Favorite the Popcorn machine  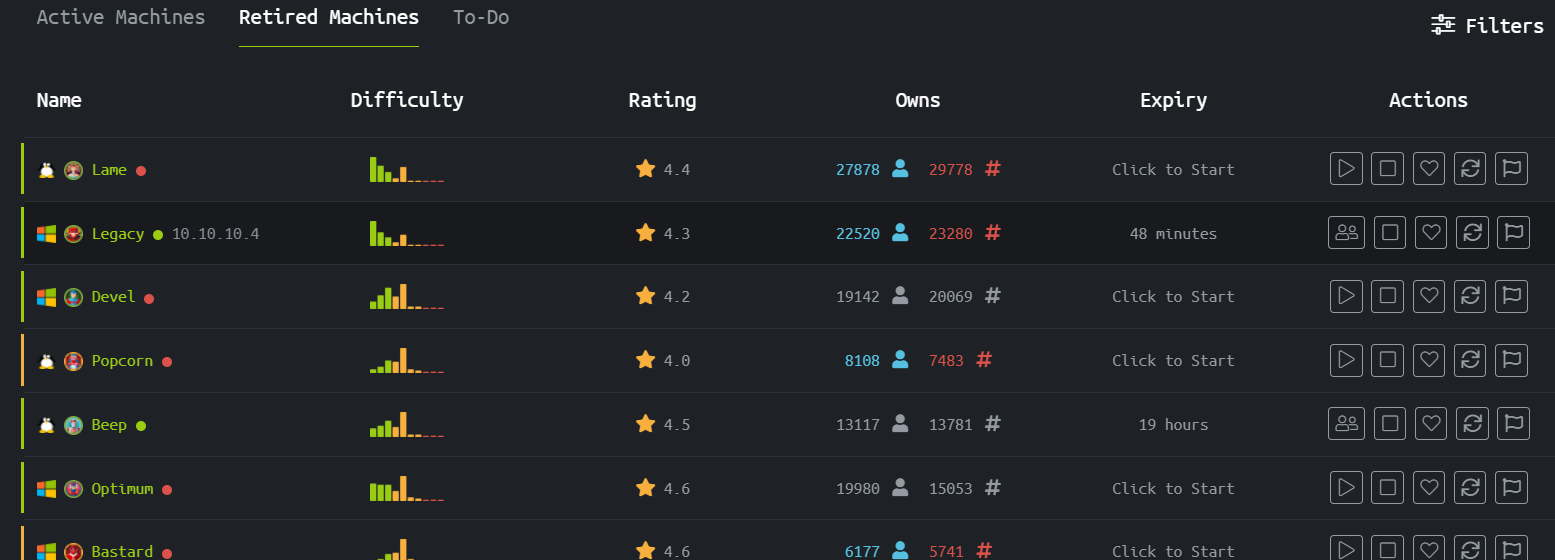(1430, 360)
